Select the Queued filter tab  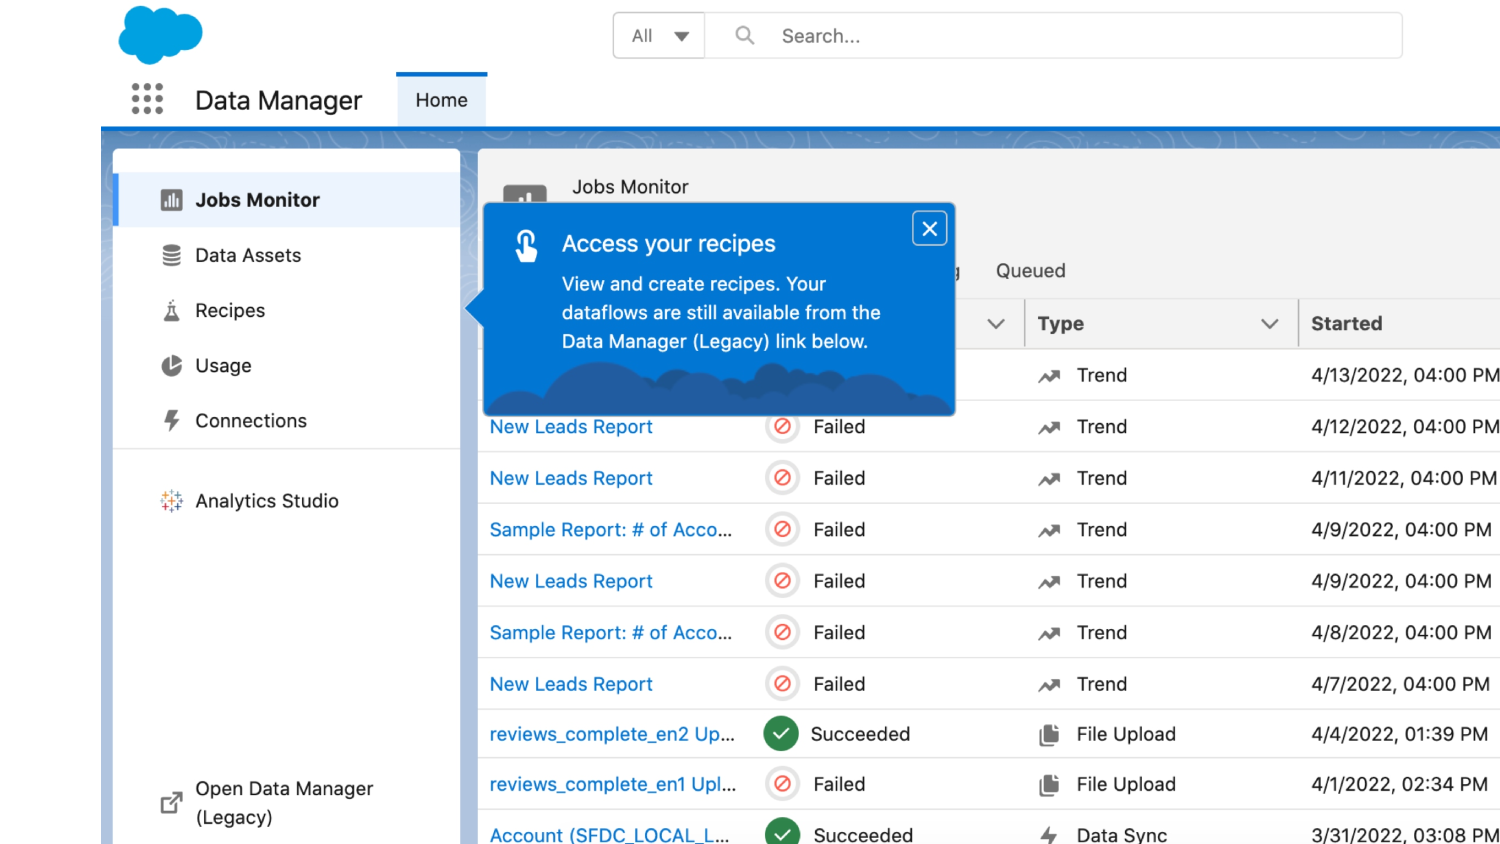[x=1030, y=271]
